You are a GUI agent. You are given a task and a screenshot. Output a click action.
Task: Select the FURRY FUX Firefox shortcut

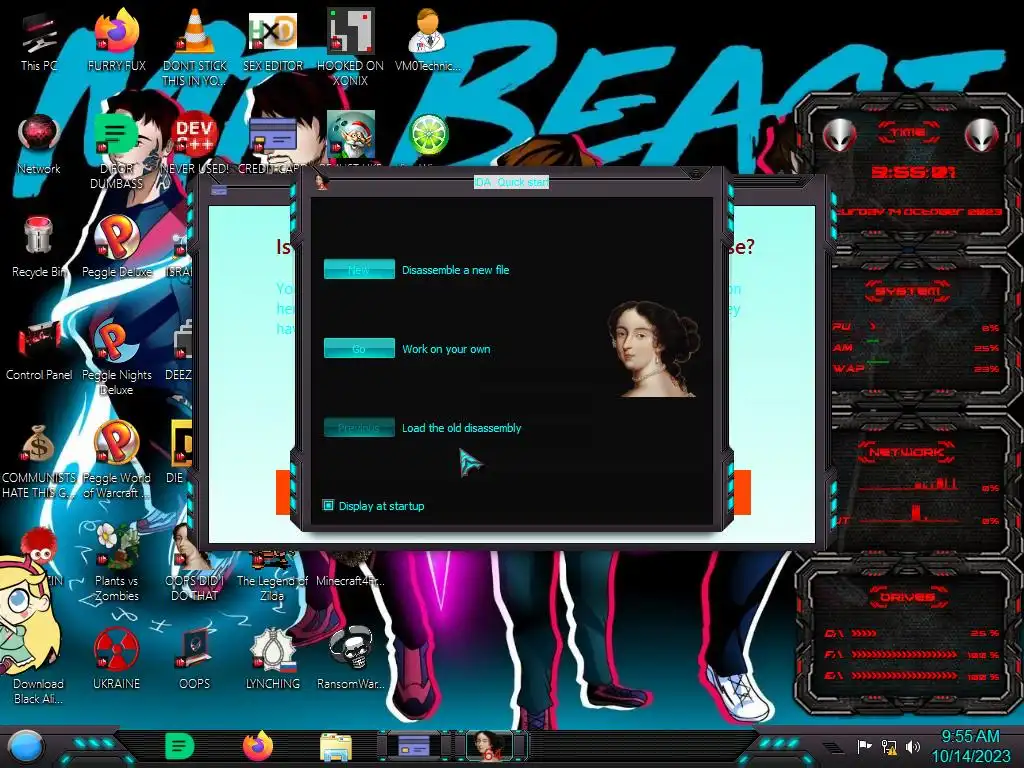117,41
